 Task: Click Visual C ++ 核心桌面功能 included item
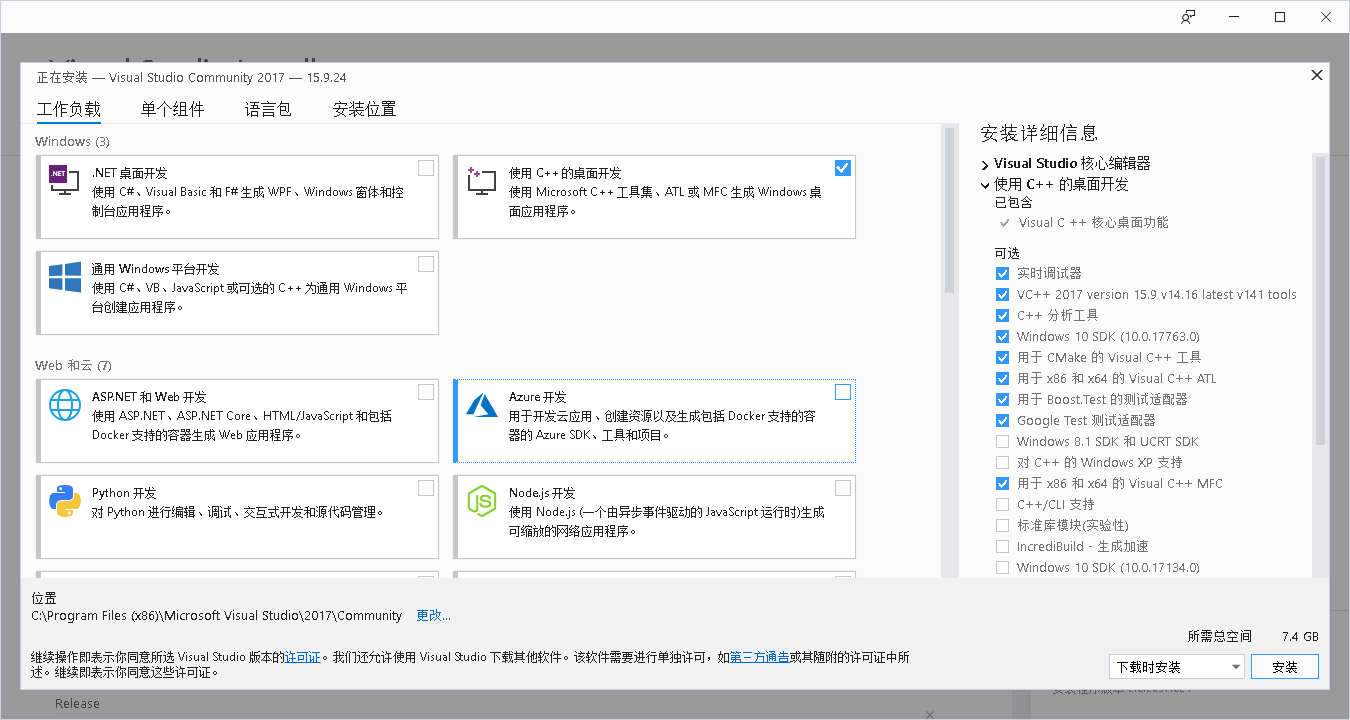tap(1093, 222)
